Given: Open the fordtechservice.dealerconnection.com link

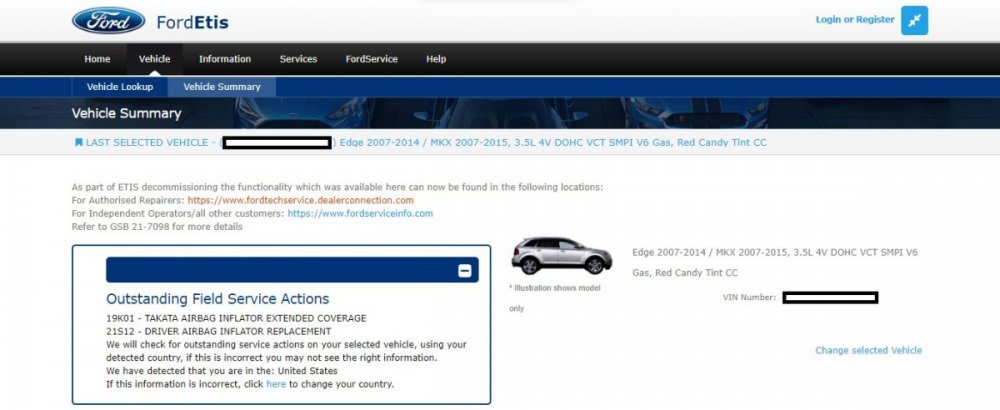Looking at the screenshot, I should click(307, 200).
